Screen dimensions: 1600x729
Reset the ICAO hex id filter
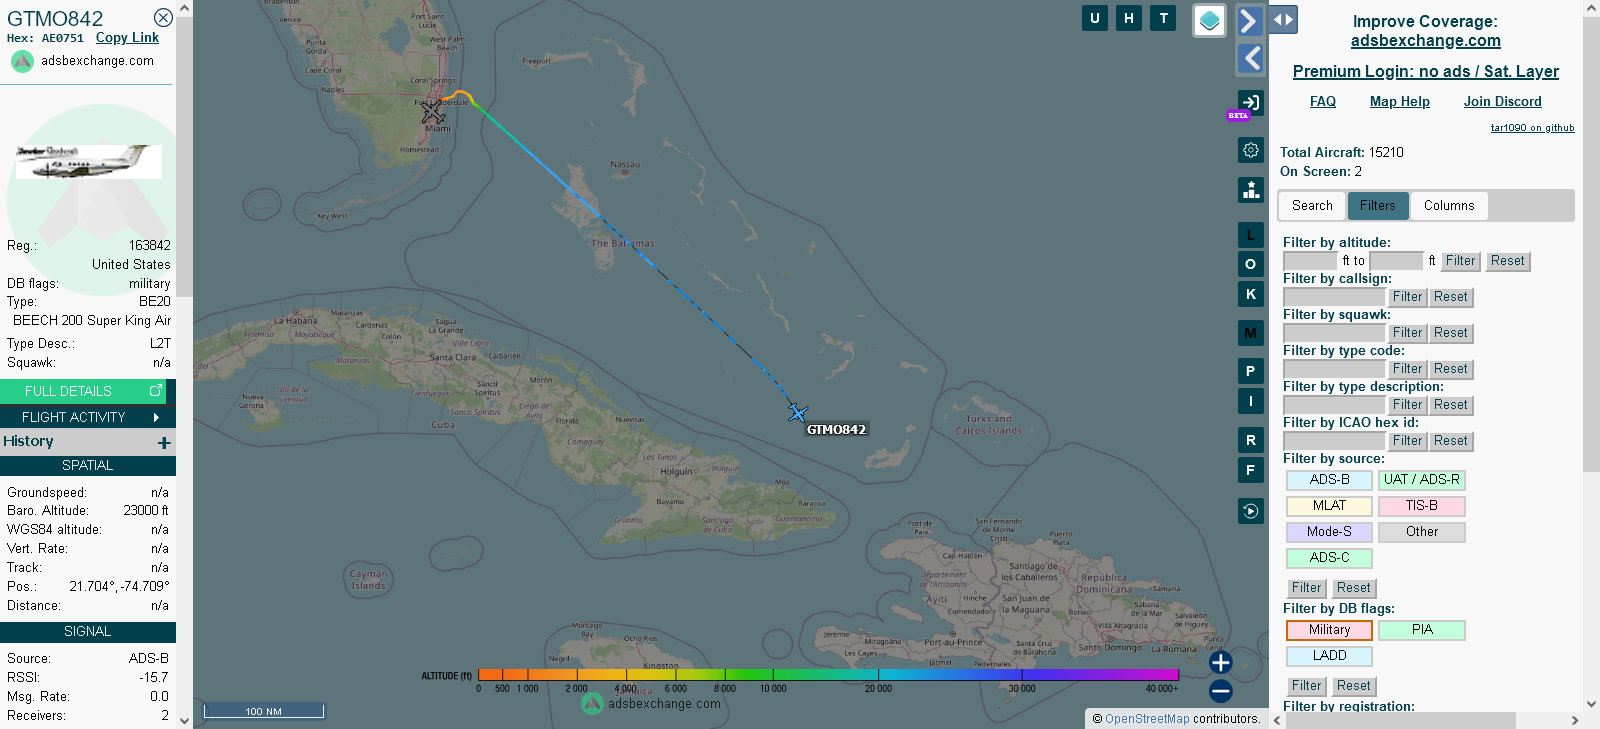coord(1450,441)
